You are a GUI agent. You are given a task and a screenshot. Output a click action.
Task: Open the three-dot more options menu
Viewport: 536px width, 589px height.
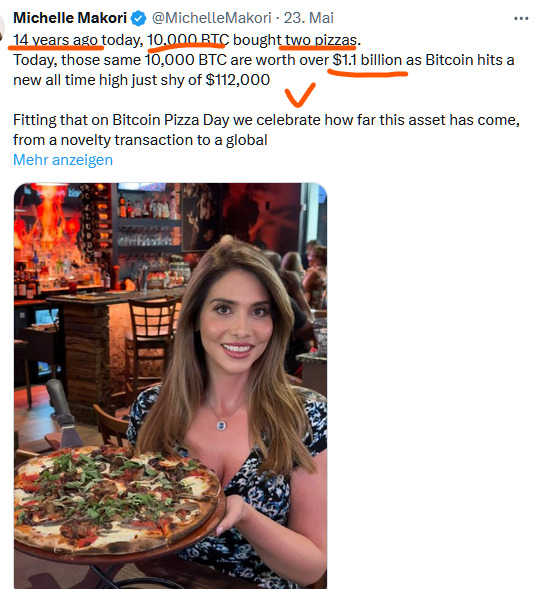click(521, 18)
